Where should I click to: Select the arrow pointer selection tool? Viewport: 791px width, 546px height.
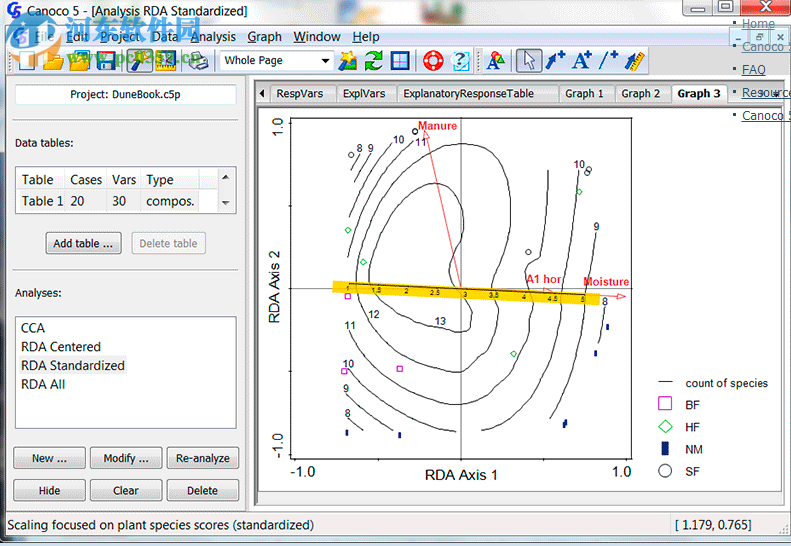point(529,61)
